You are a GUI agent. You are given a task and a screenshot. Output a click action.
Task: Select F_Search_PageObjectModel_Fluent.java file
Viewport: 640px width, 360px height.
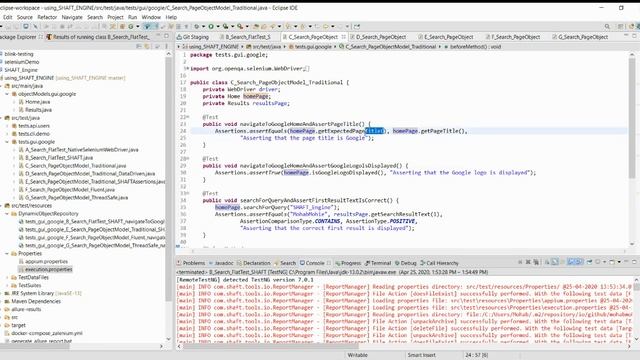[70, 190]
